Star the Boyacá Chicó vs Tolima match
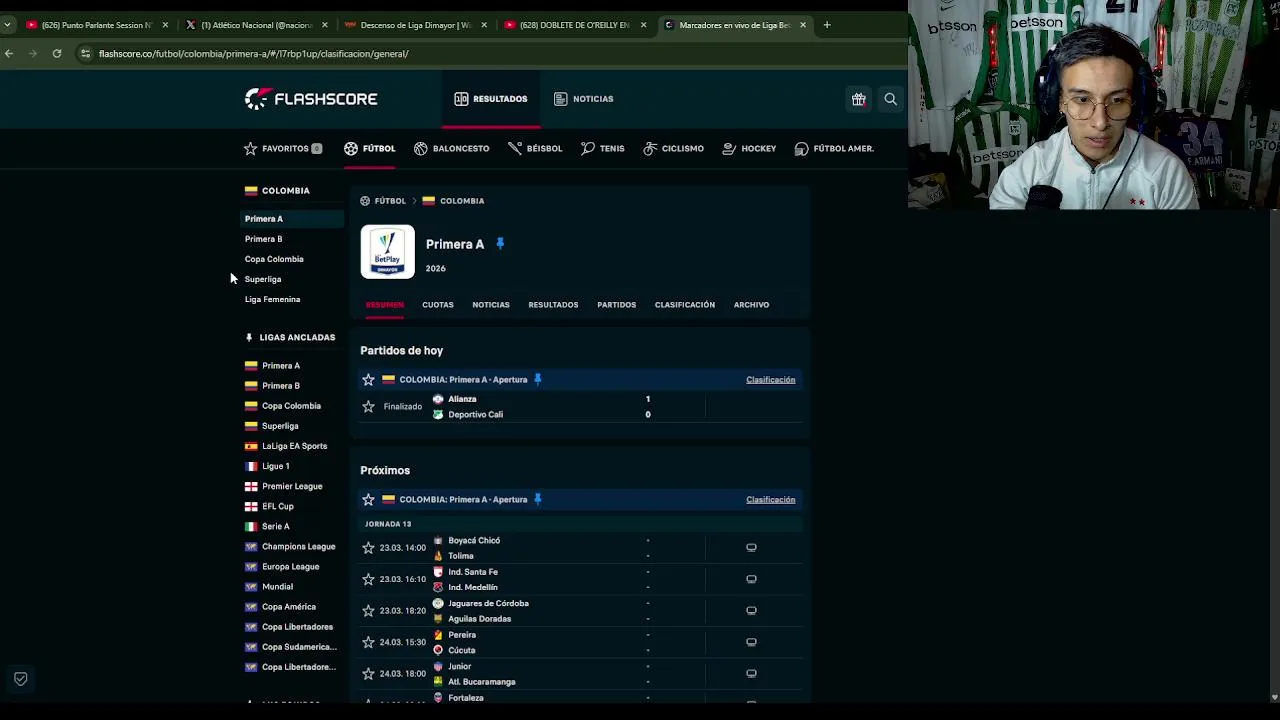Screen dimensions: 1280x720 pyautogui.click(x=368, y=548)
